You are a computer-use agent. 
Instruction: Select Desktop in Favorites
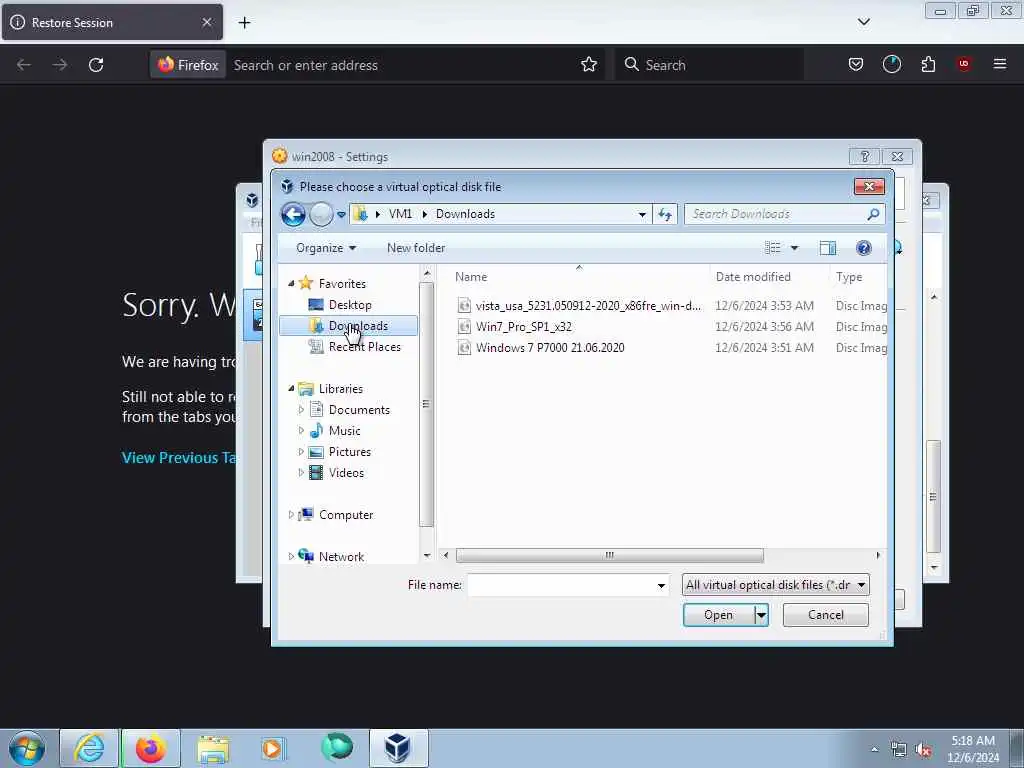coord(350,305)
